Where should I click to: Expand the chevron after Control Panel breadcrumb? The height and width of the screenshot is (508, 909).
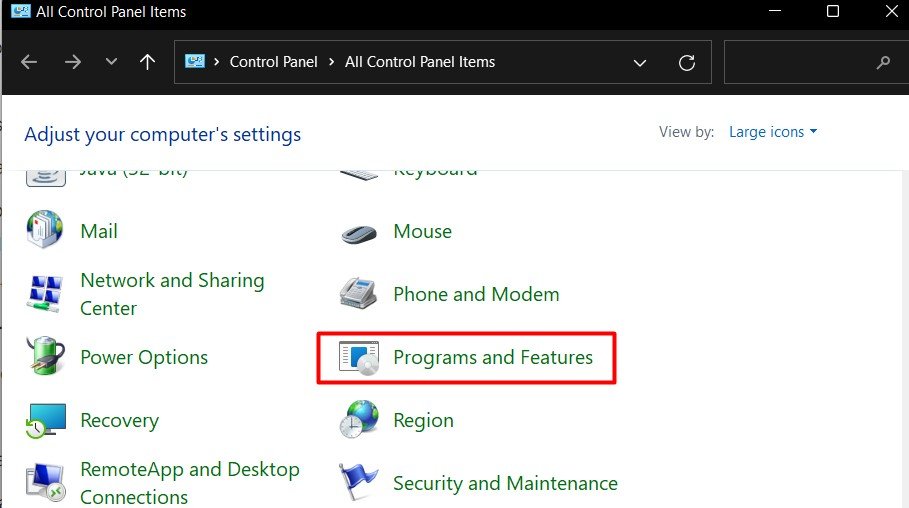click(332, 61)
